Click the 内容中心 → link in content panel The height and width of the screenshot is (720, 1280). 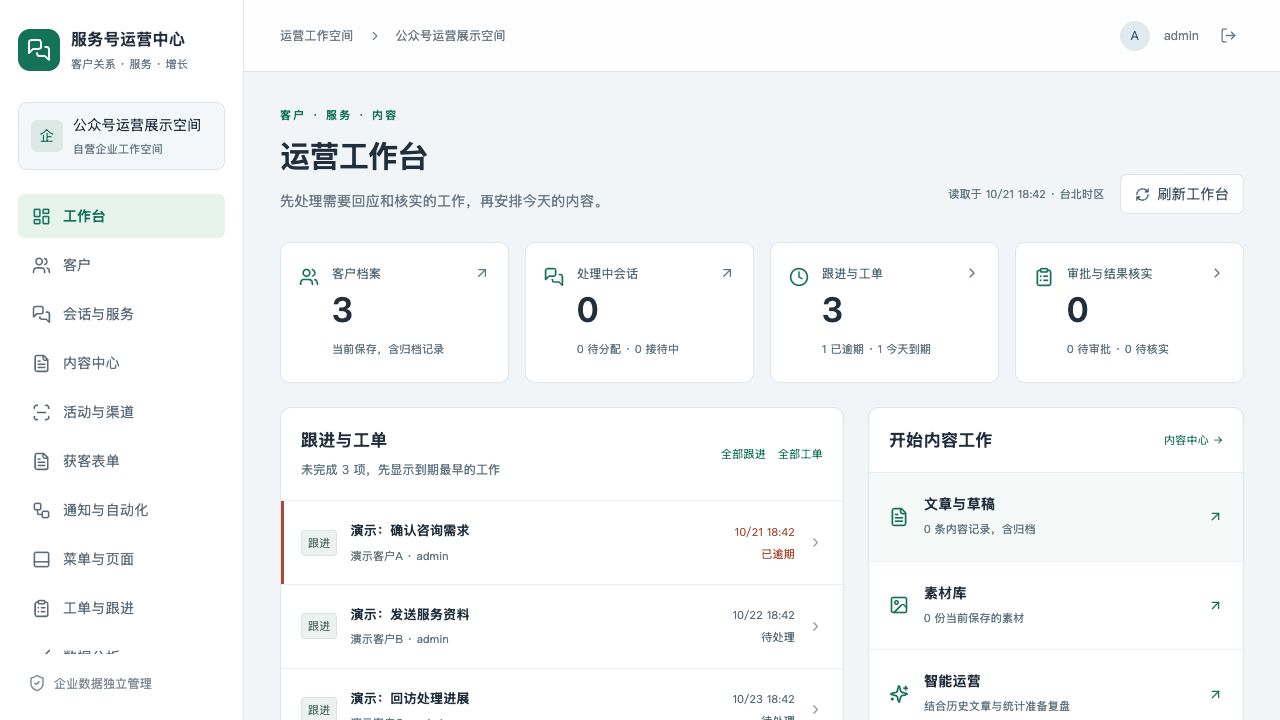coord(1193,440)
